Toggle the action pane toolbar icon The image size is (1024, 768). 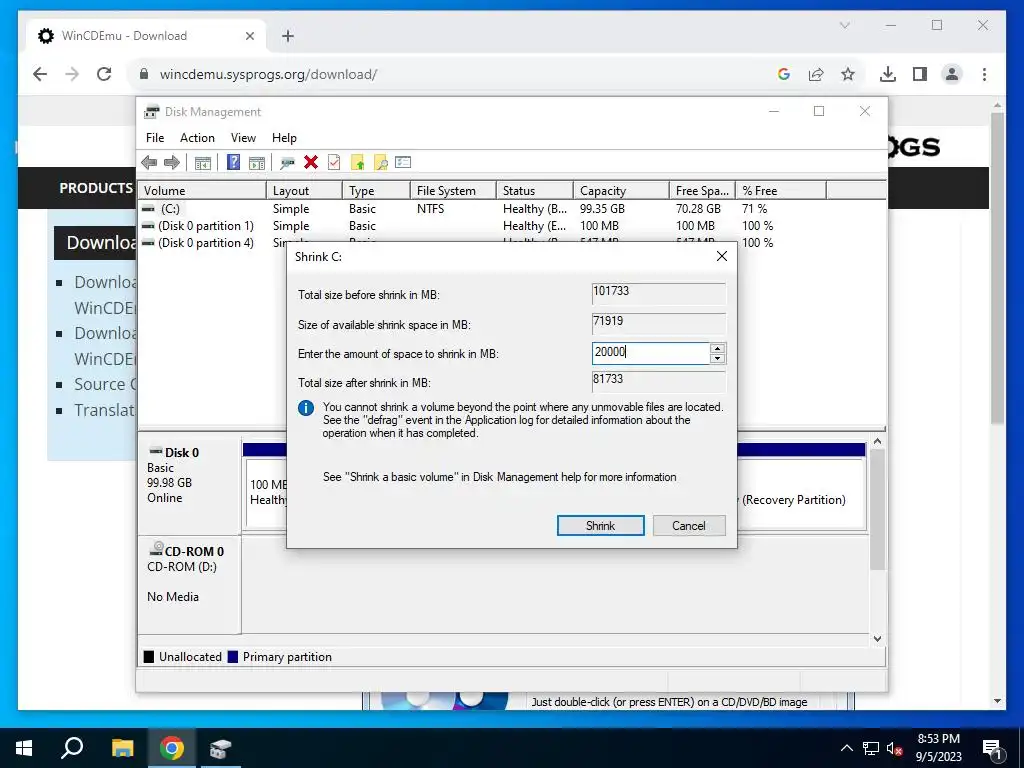(x=257, y=163)
